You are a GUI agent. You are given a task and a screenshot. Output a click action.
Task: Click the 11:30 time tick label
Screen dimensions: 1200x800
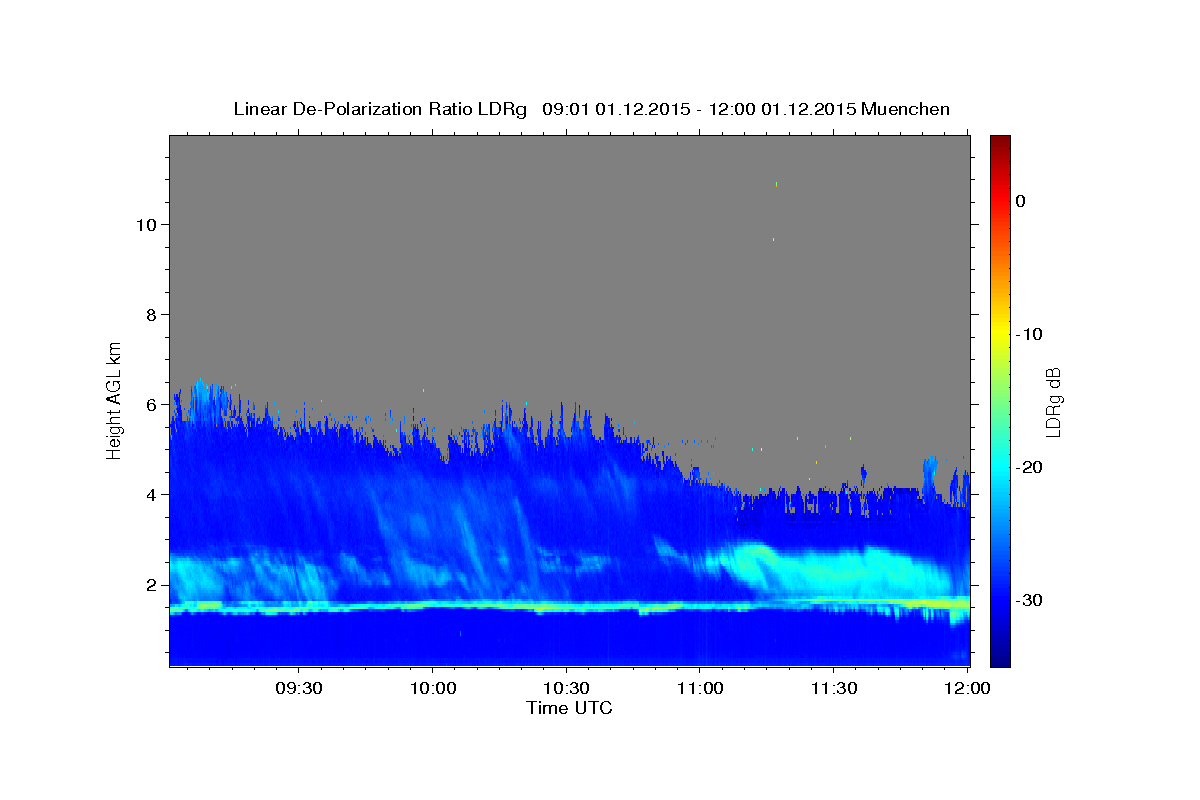coord(833,689)
